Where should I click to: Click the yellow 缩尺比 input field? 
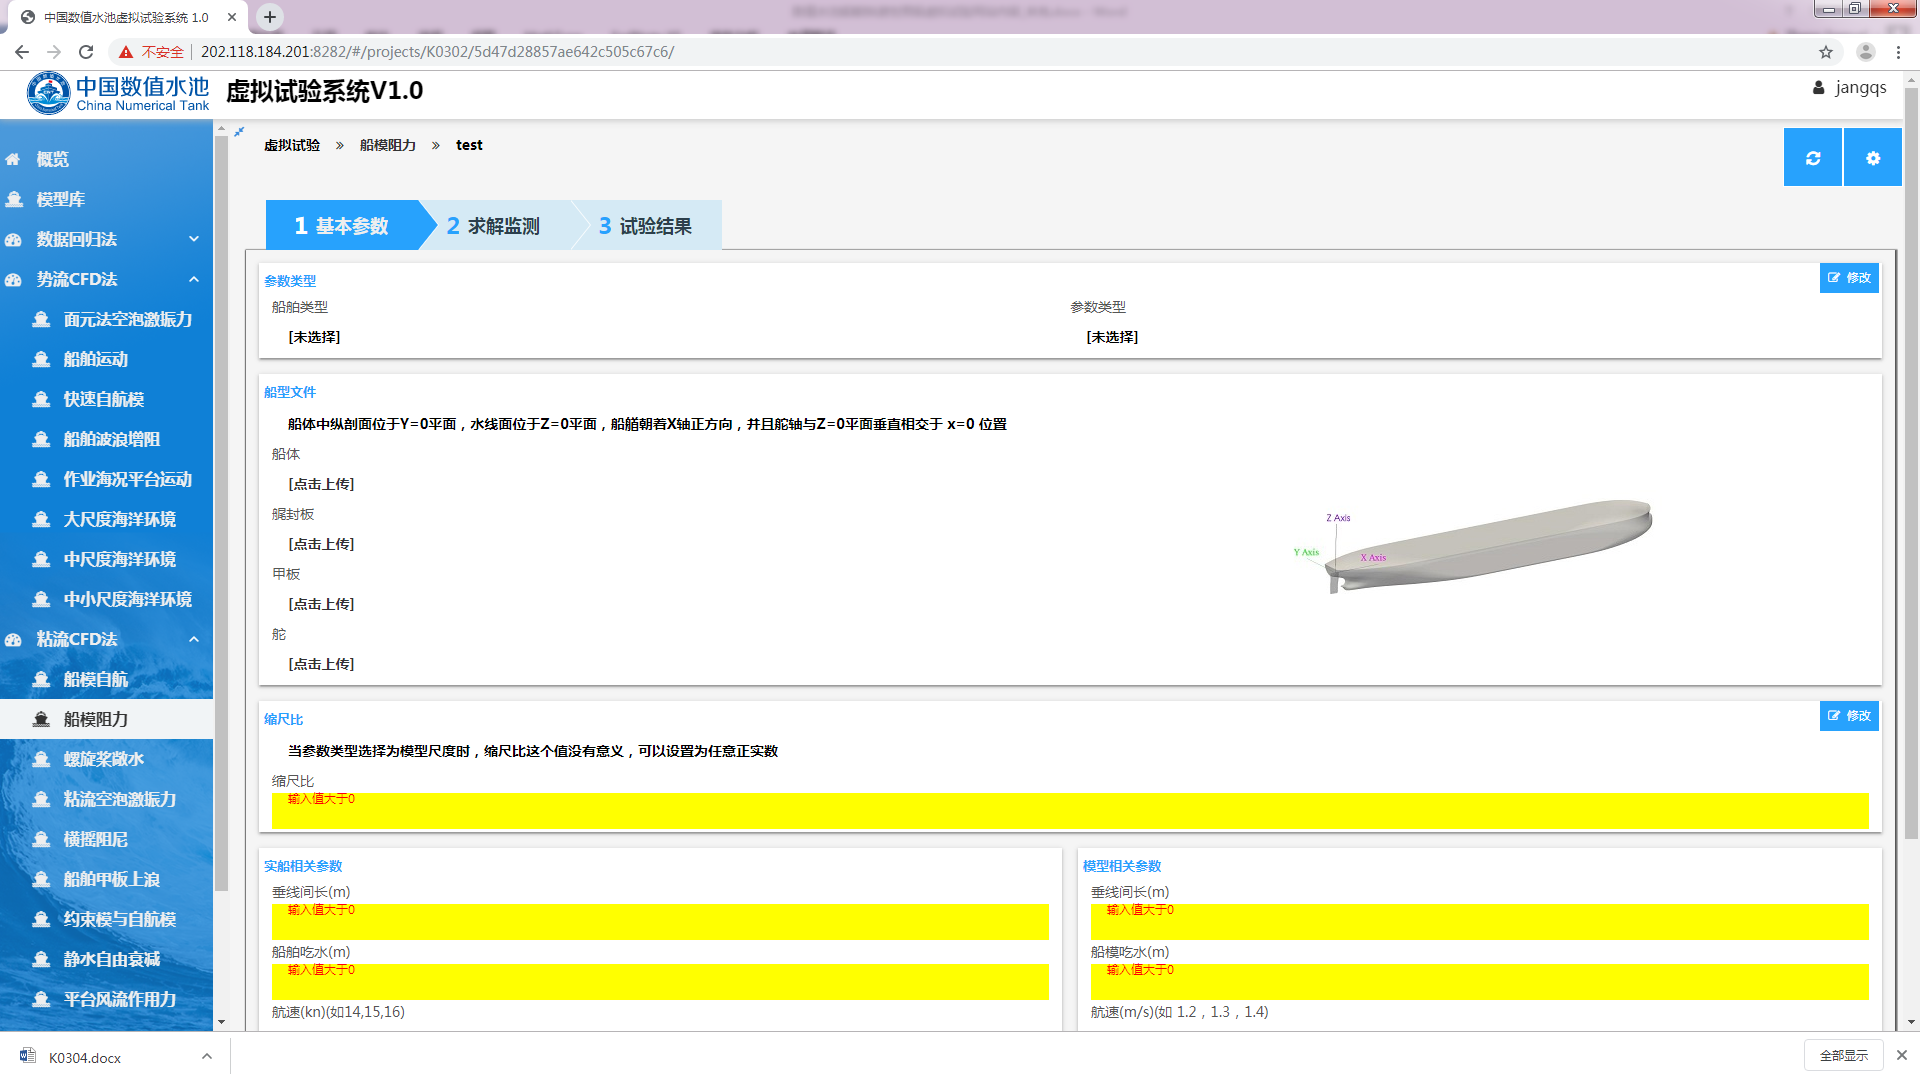click(1069, 812)
